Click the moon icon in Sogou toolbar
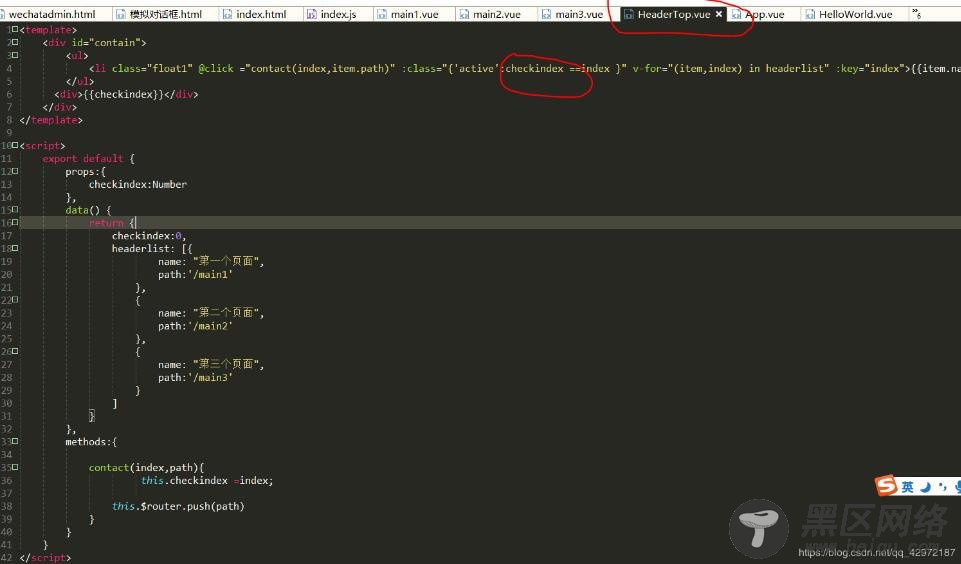 pyautogui.click(x=925, y=487)
